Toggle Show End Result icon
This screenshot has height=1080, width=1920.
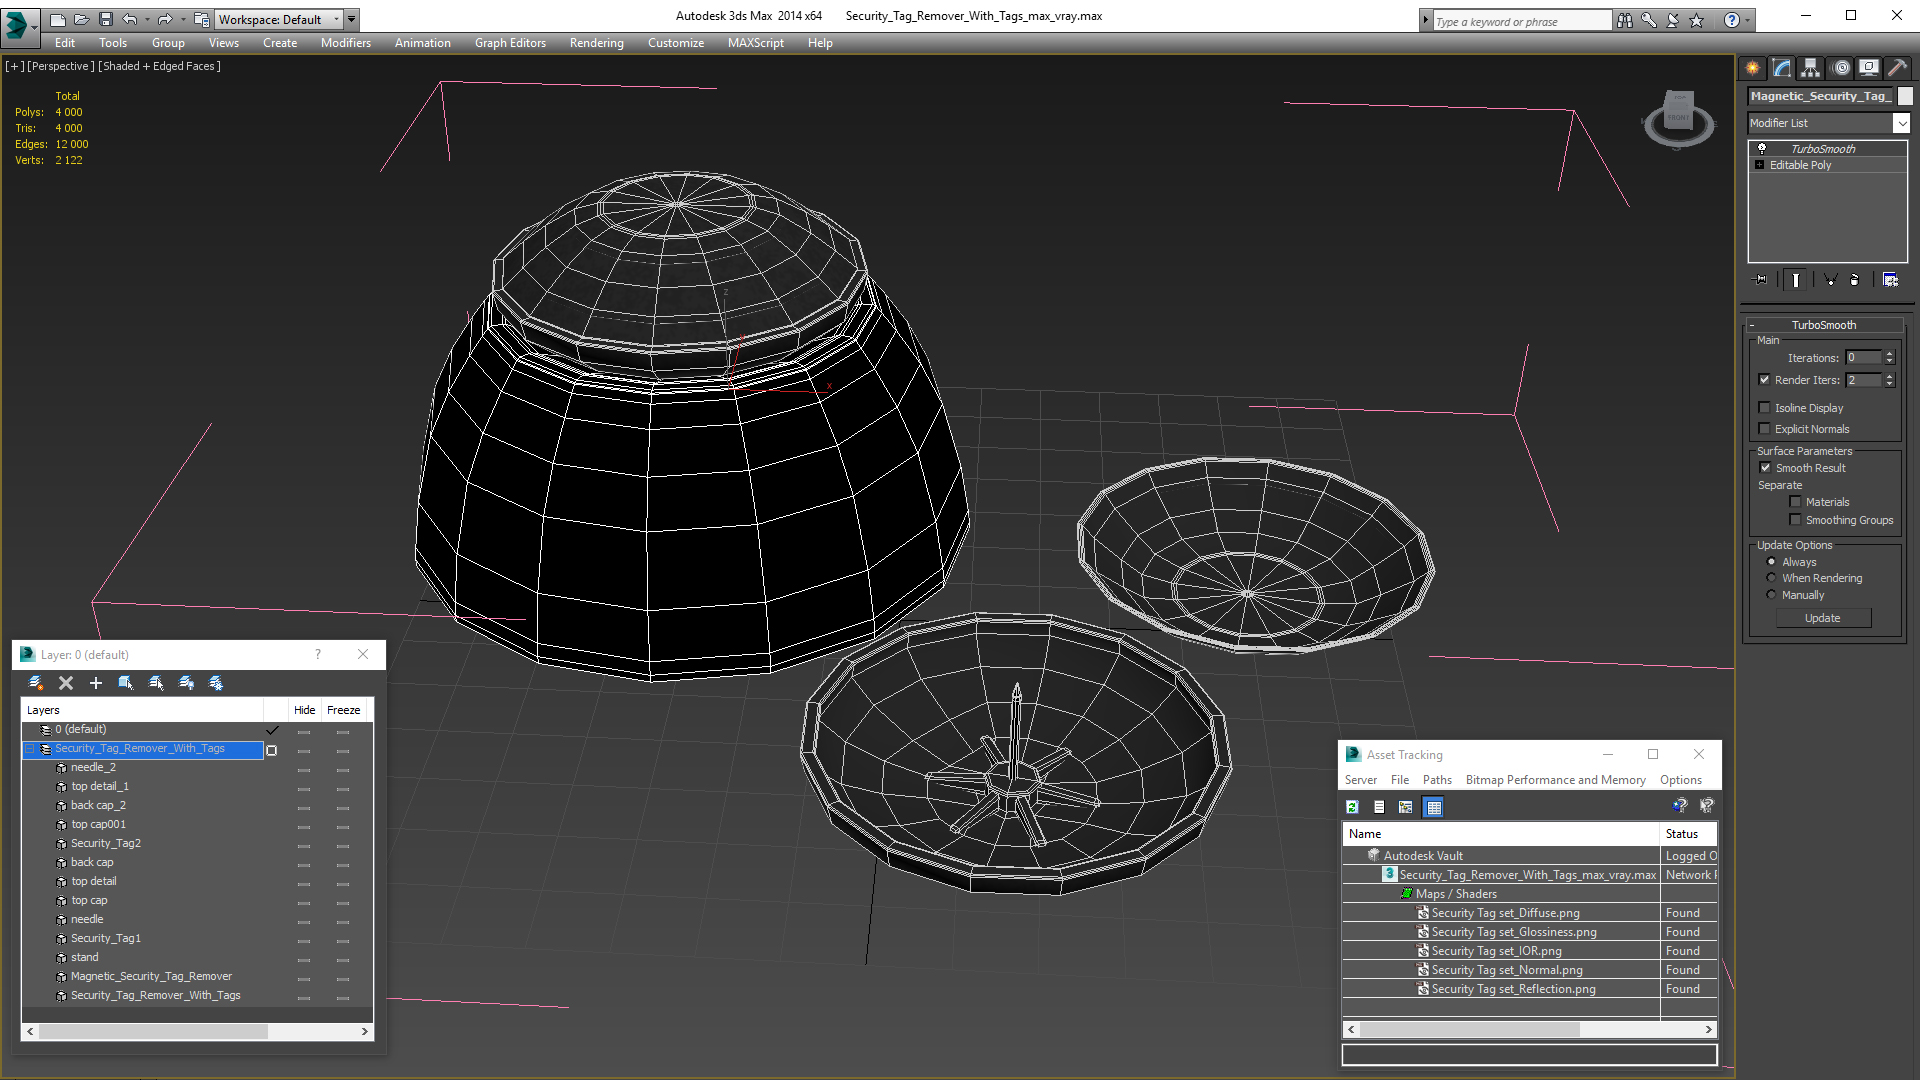(x=1796, y=280)
